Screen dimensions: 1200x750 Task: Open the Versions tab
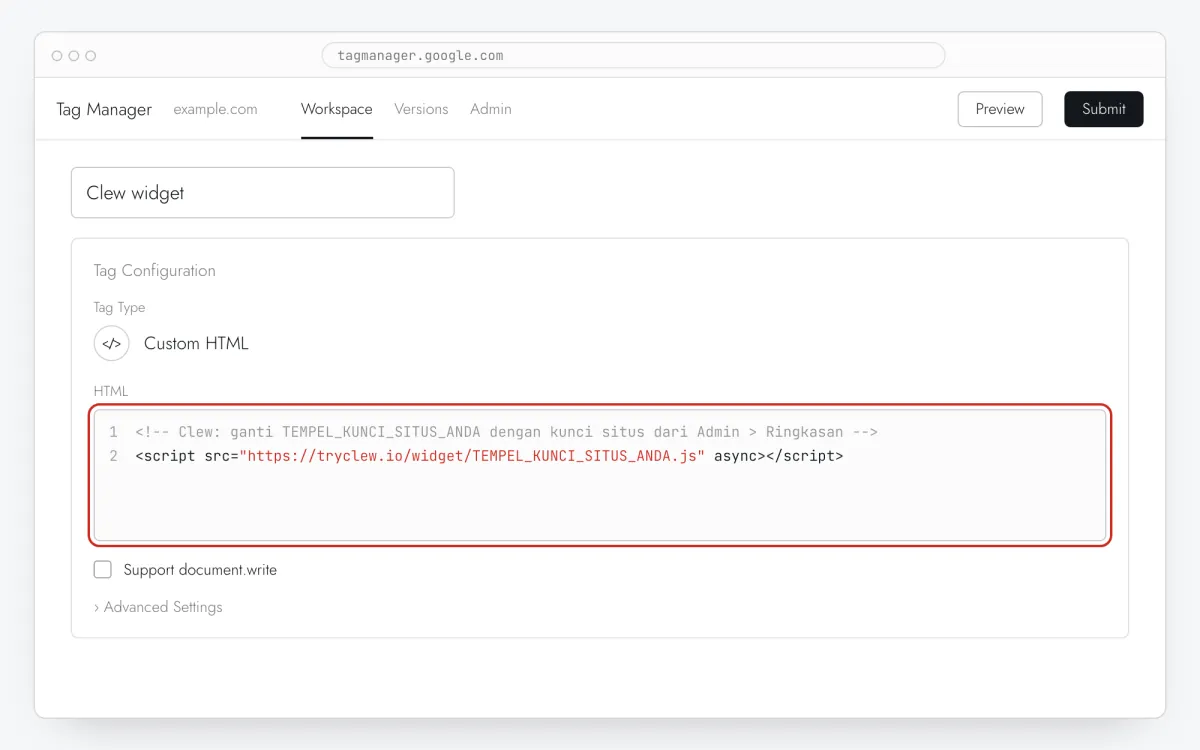(x=421, y=109)
